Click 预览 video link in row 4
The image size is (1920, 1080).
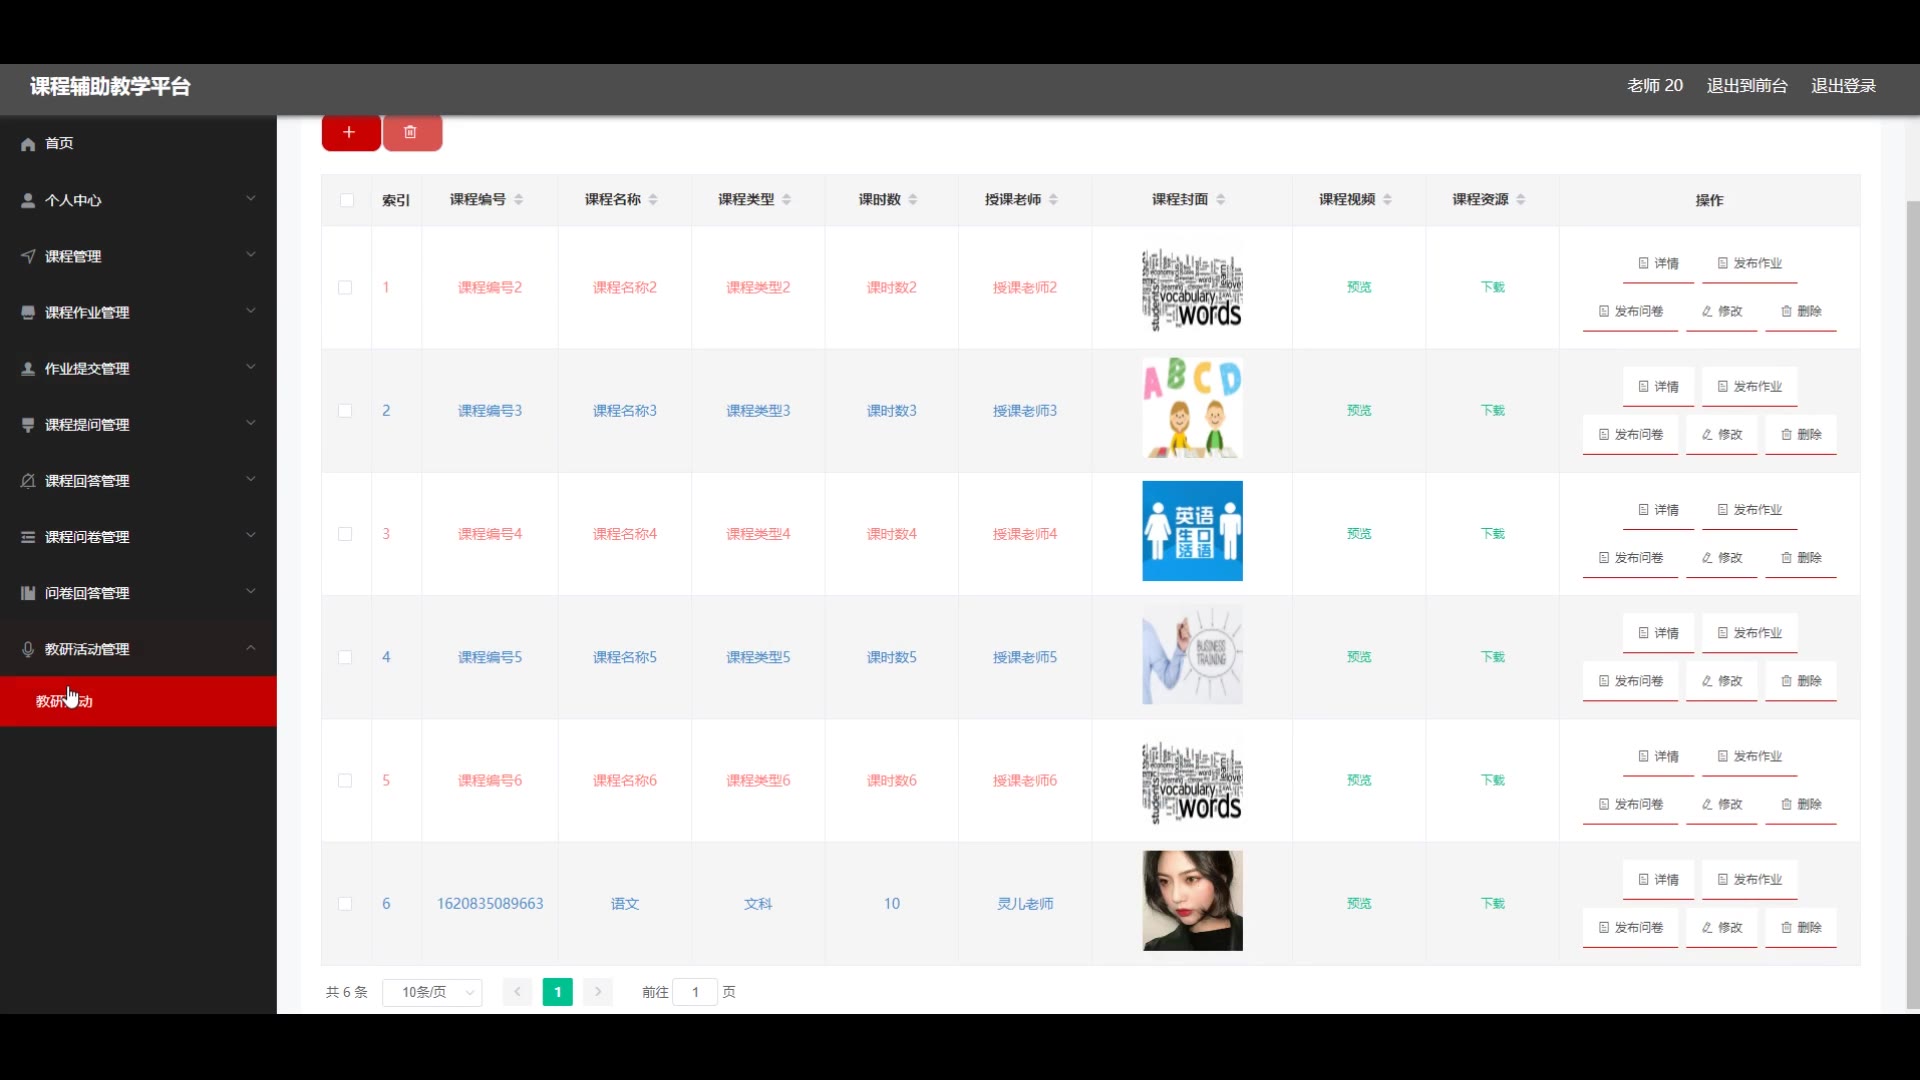[x=1358, y=657]
